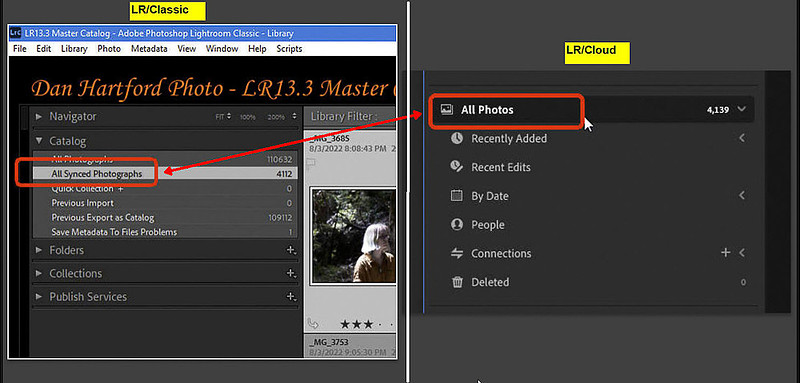Select All Photographs in Catalog
The height and width of the screenshot is (383, 800).
[165, 159]
